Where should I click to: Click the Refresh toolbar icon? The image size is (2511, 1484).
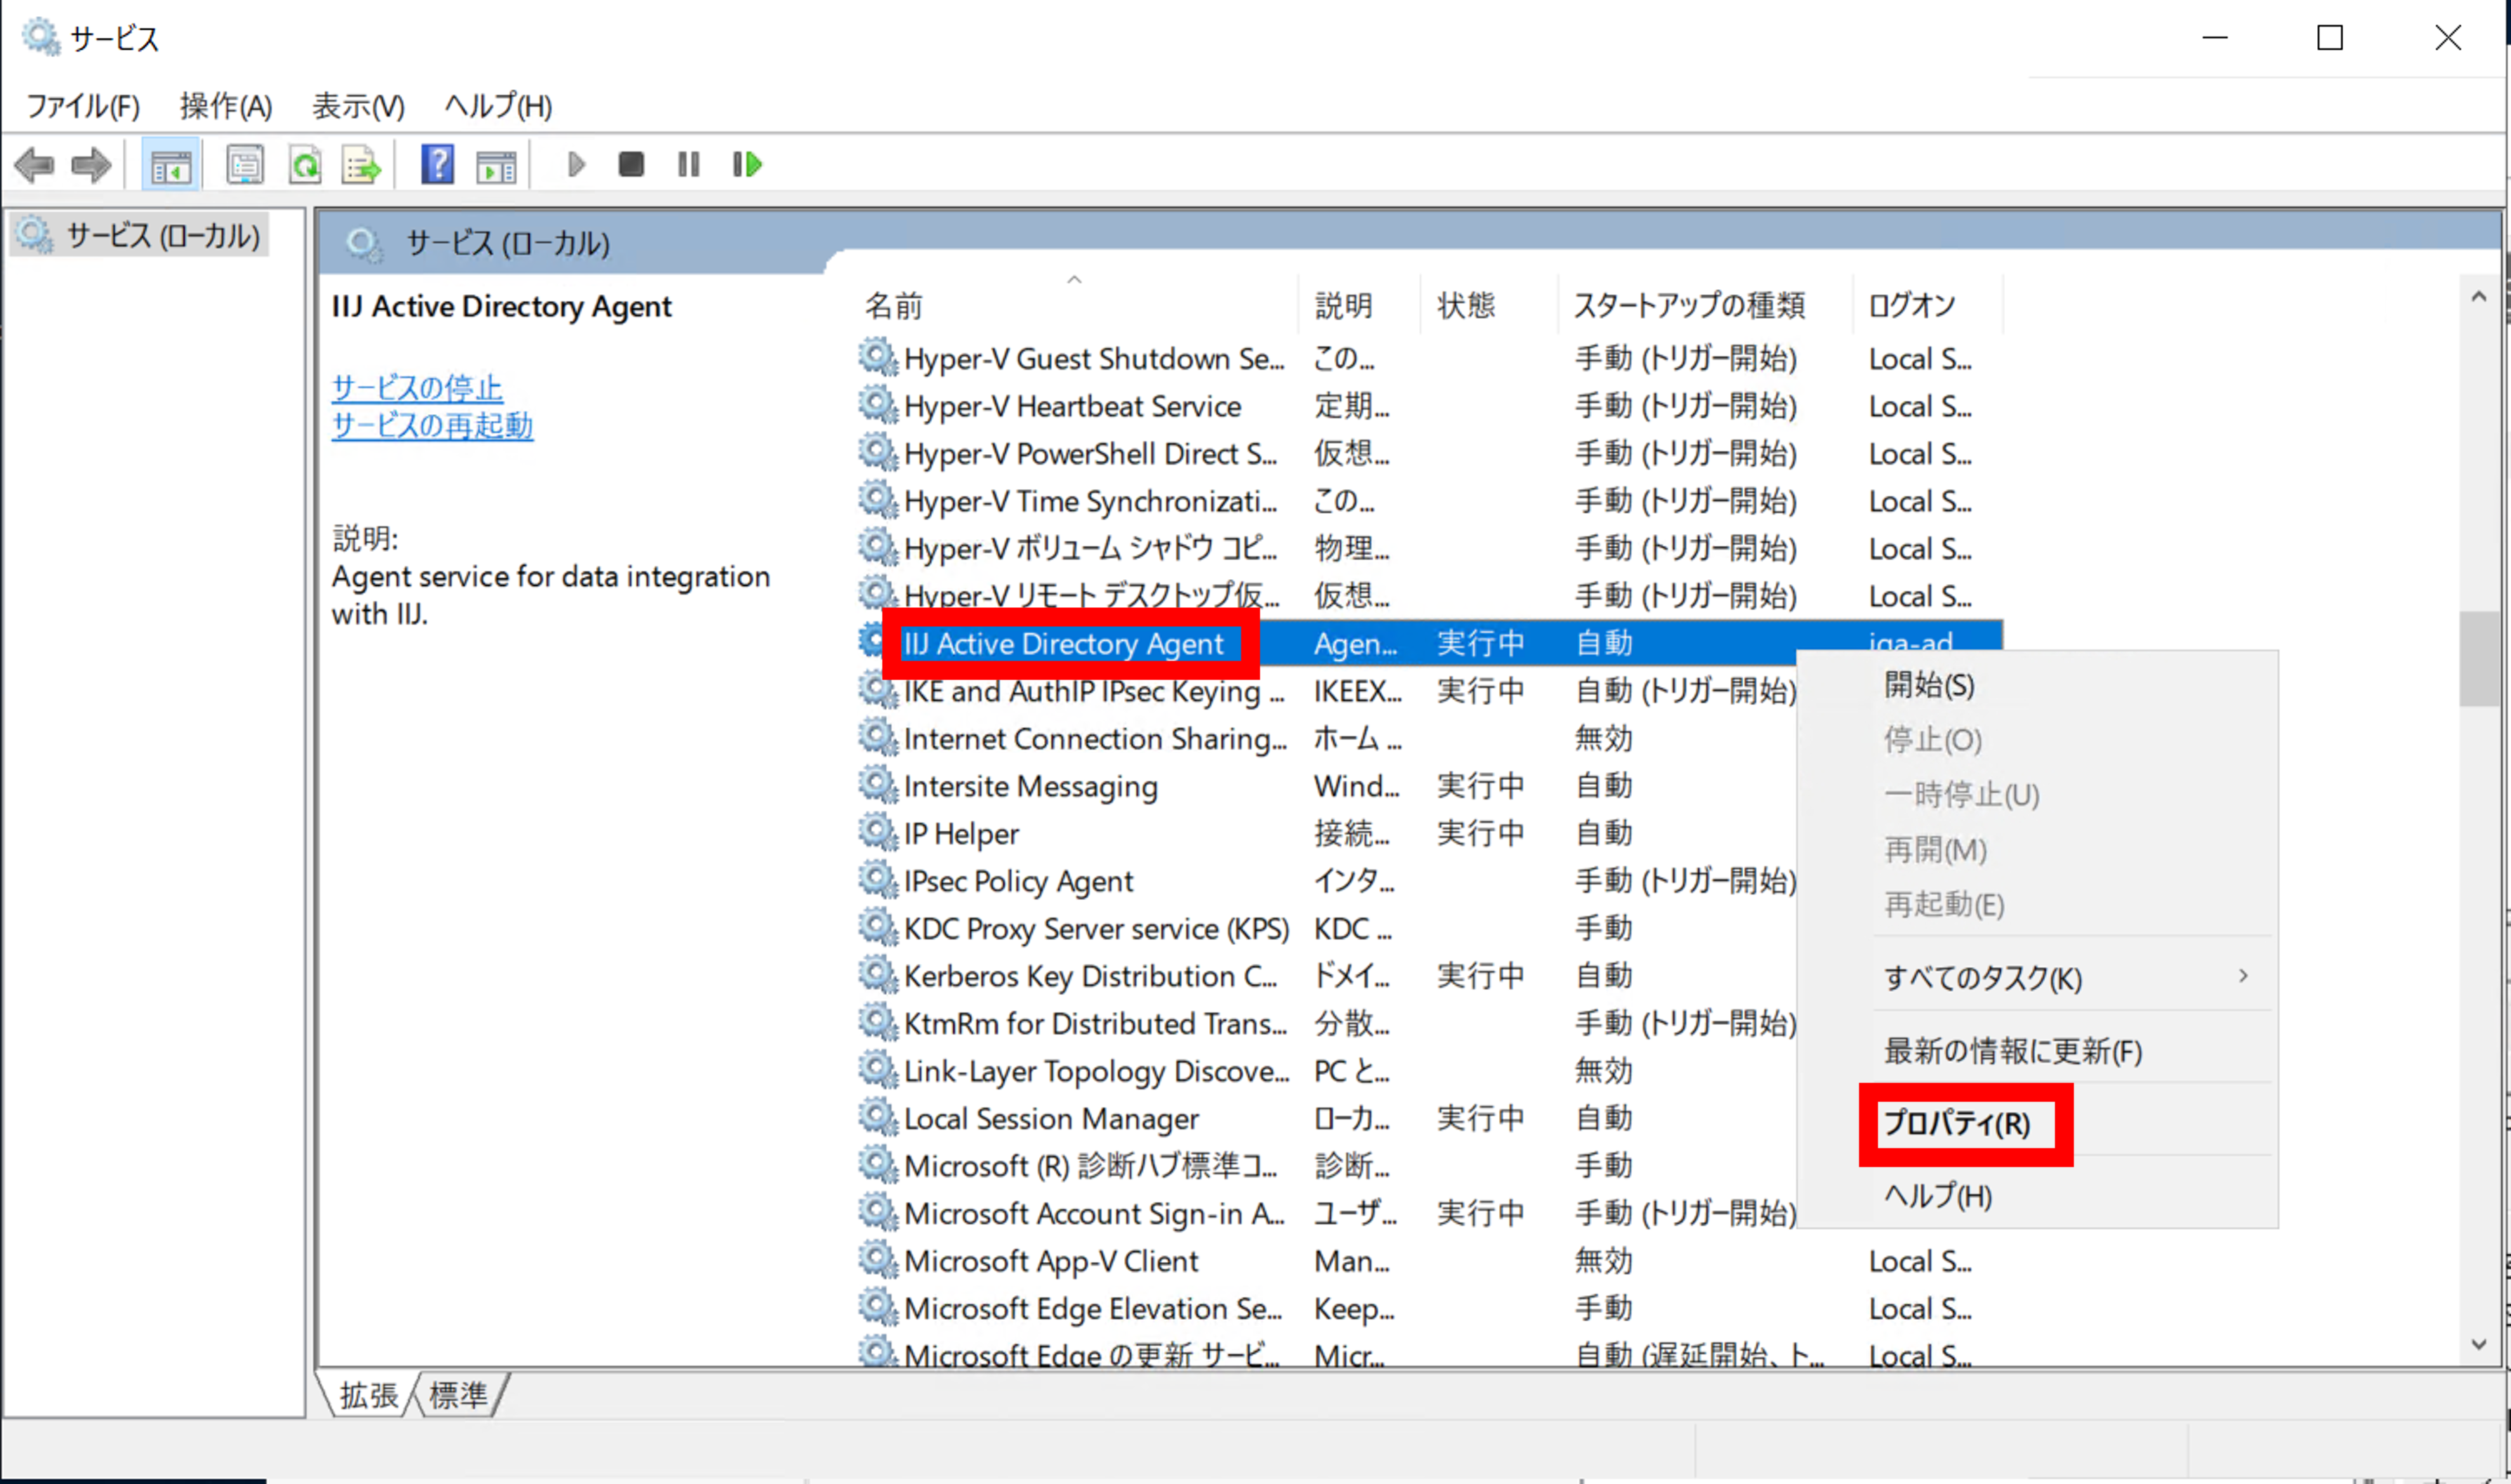[305, 165]
